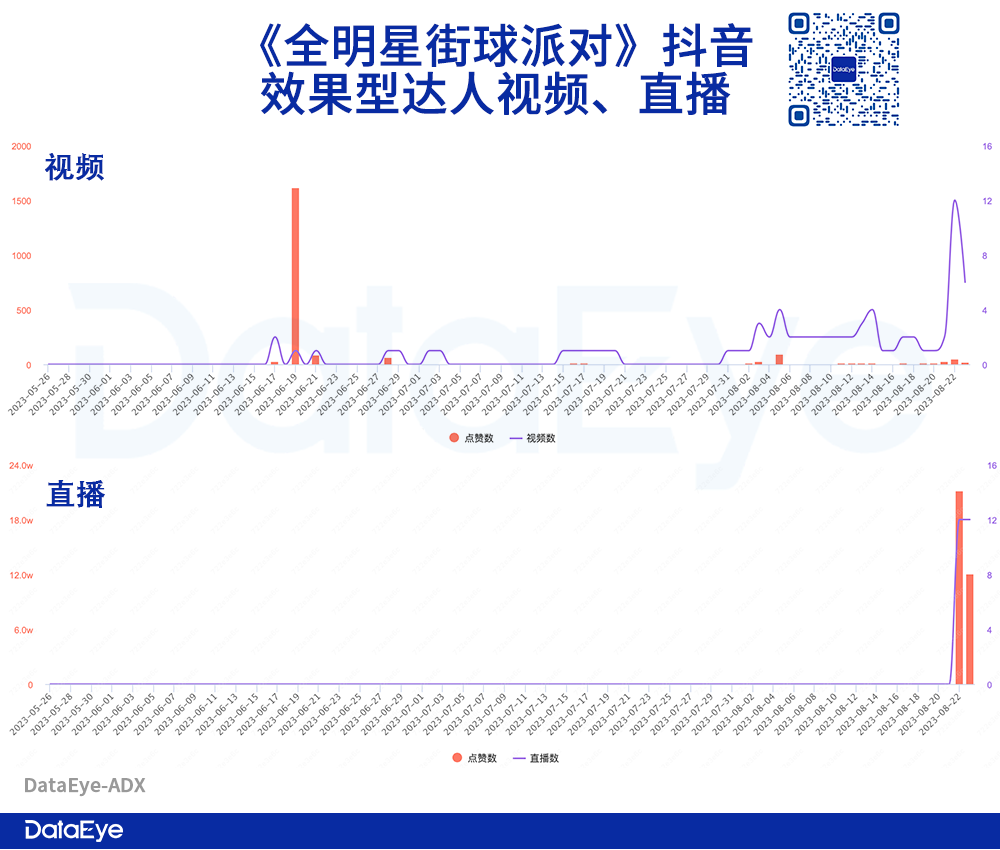
Task: Click the DataEye logo inside the QR code
Action: pyautogui.click(x=843, y=69)
